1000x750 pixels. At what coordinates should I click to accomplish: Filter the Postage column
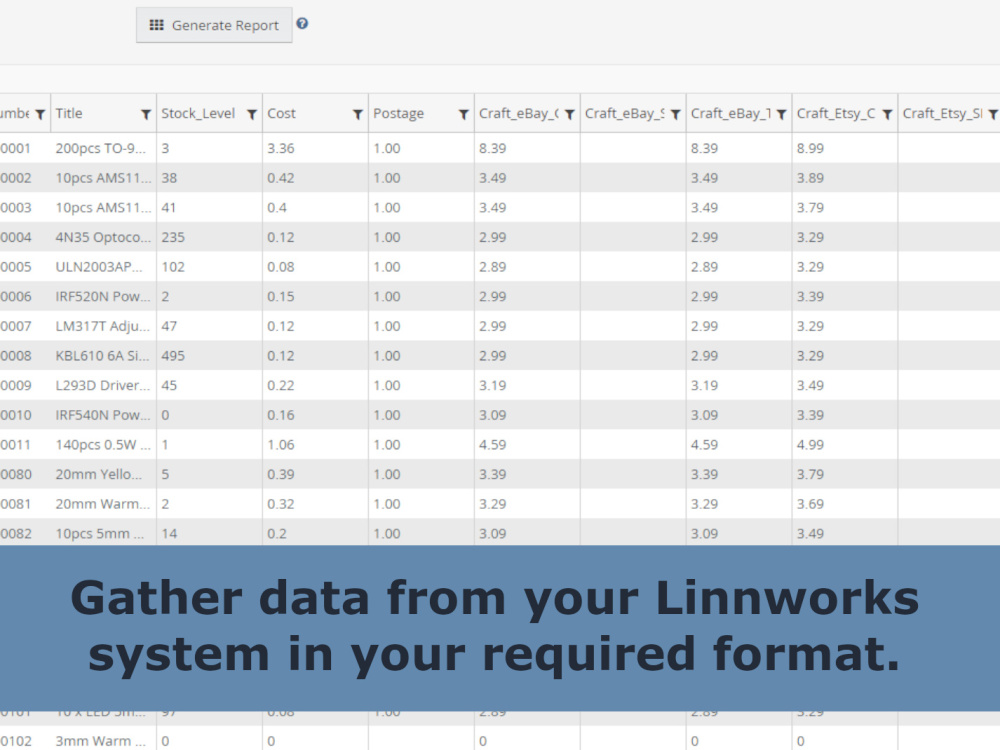click(x=464, y=114)
